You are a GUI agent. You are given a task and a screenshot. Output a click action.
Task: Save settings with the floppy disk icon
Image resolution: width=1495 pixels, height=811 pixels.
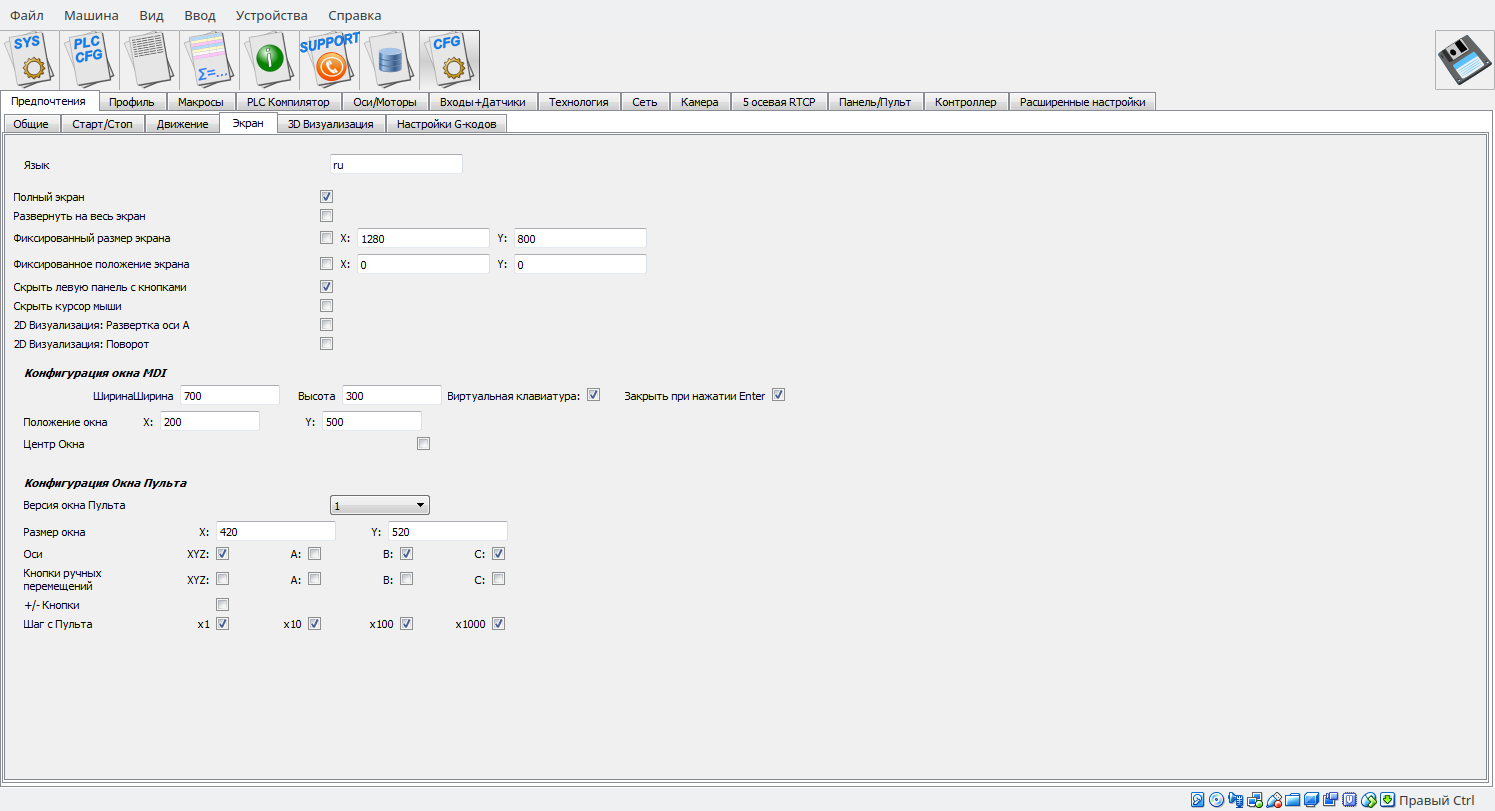click(x=1465, y=61)
